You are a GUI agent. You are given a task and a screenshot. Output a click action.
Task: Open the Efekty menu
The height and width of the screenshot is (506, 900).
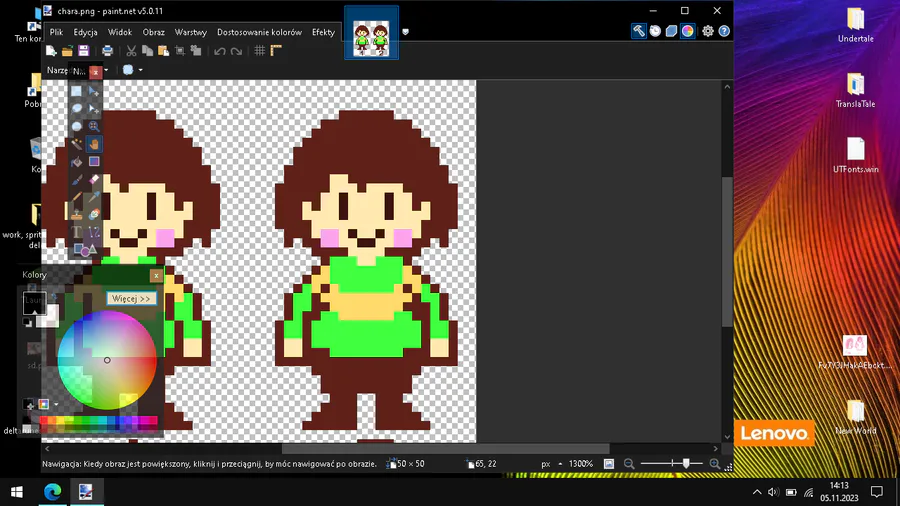pyautogui.click(x=323, y=32)
